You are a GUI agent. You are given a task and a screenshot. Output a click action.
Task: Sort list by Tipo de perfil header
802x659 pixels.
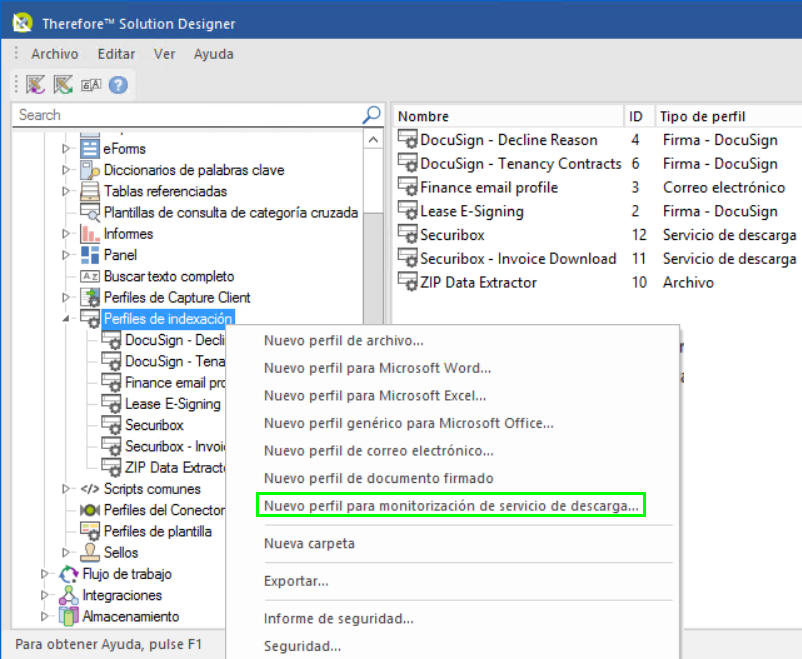(729, 116)
